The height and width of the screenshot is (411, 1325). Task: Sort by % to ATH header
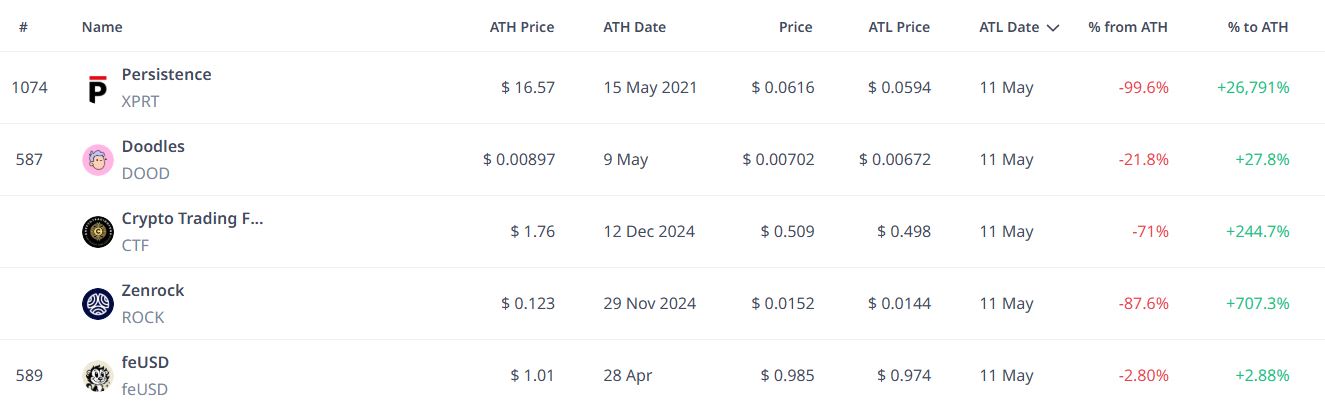pos(1258,28)
